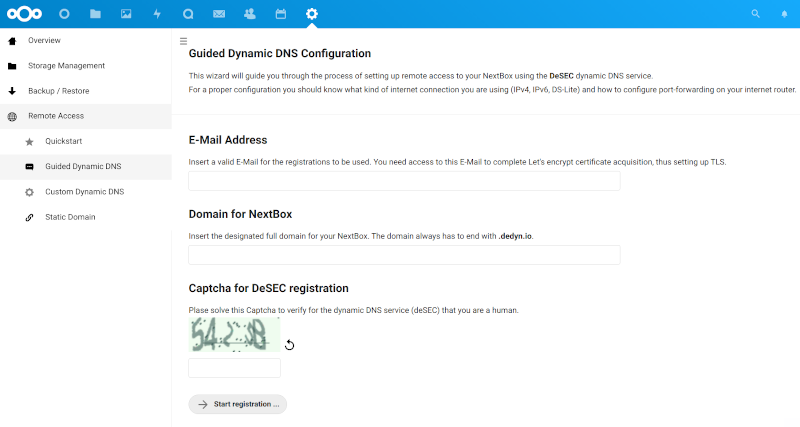Click the captcha image
800x427 pixels.
(x=234, y=335)
